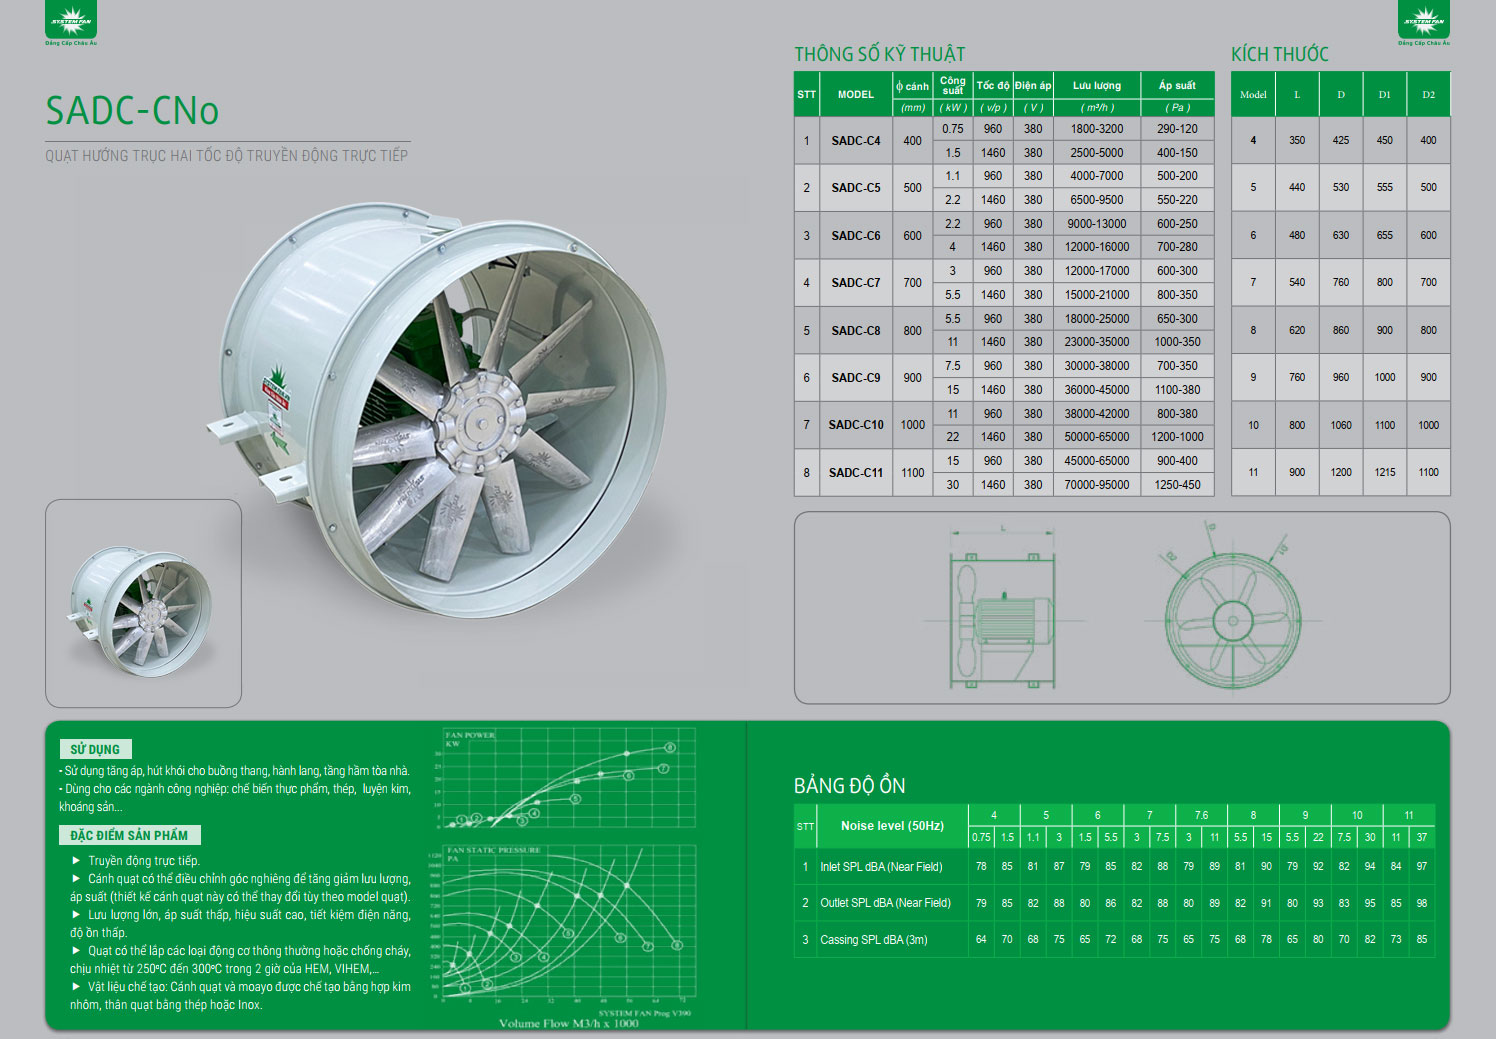
Task: Click the "Outlet SPL dBA (Near Field)" row label
Action: point(885,903)
